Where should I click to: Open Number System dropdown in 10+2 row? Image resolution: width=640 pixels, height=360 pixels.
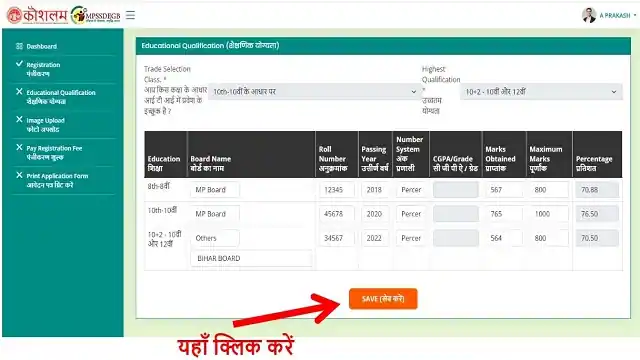click(x=411, y=238)
